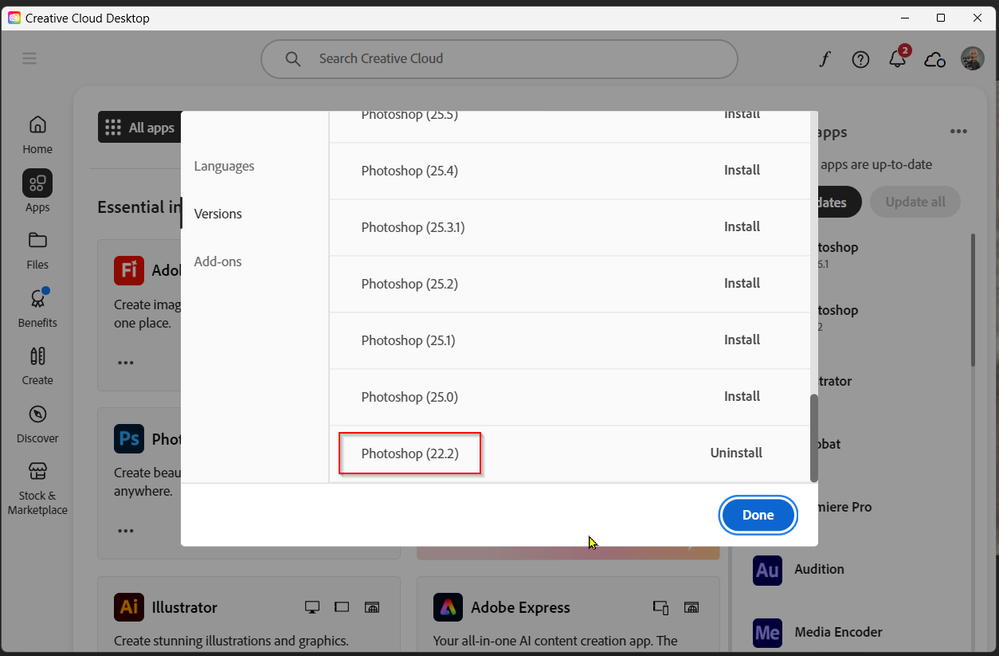Click the Audition Au icon
Image resolution: width=999 pixels, height=656 pixels.
click(x=767, y=570)
